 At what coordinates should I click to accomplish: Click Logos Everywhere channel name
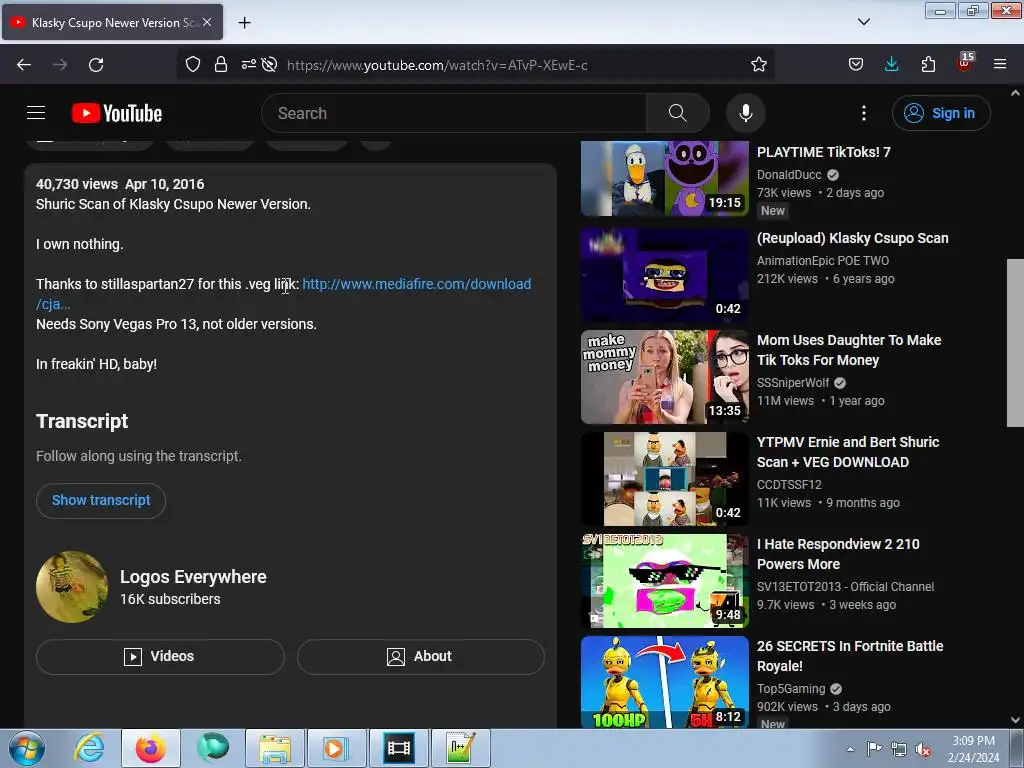(x=193, y=577)
